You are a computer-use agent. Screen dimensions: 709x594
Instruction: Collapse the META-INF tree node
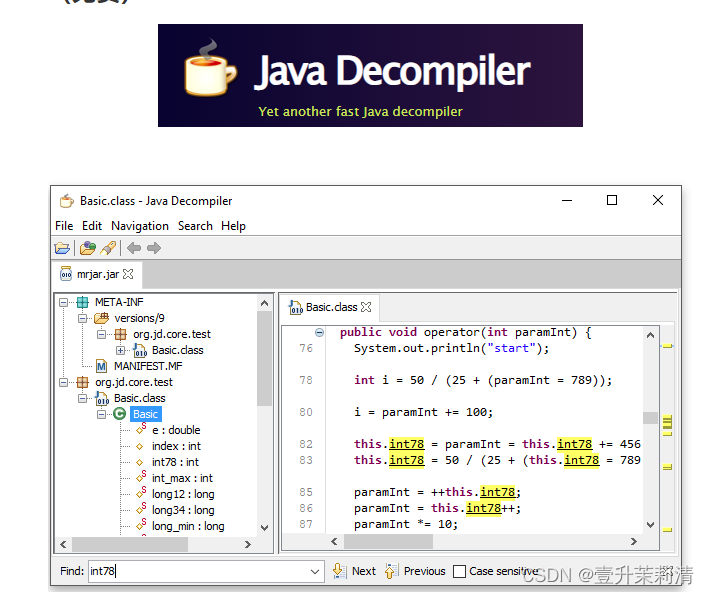click(x=64, y=302)
